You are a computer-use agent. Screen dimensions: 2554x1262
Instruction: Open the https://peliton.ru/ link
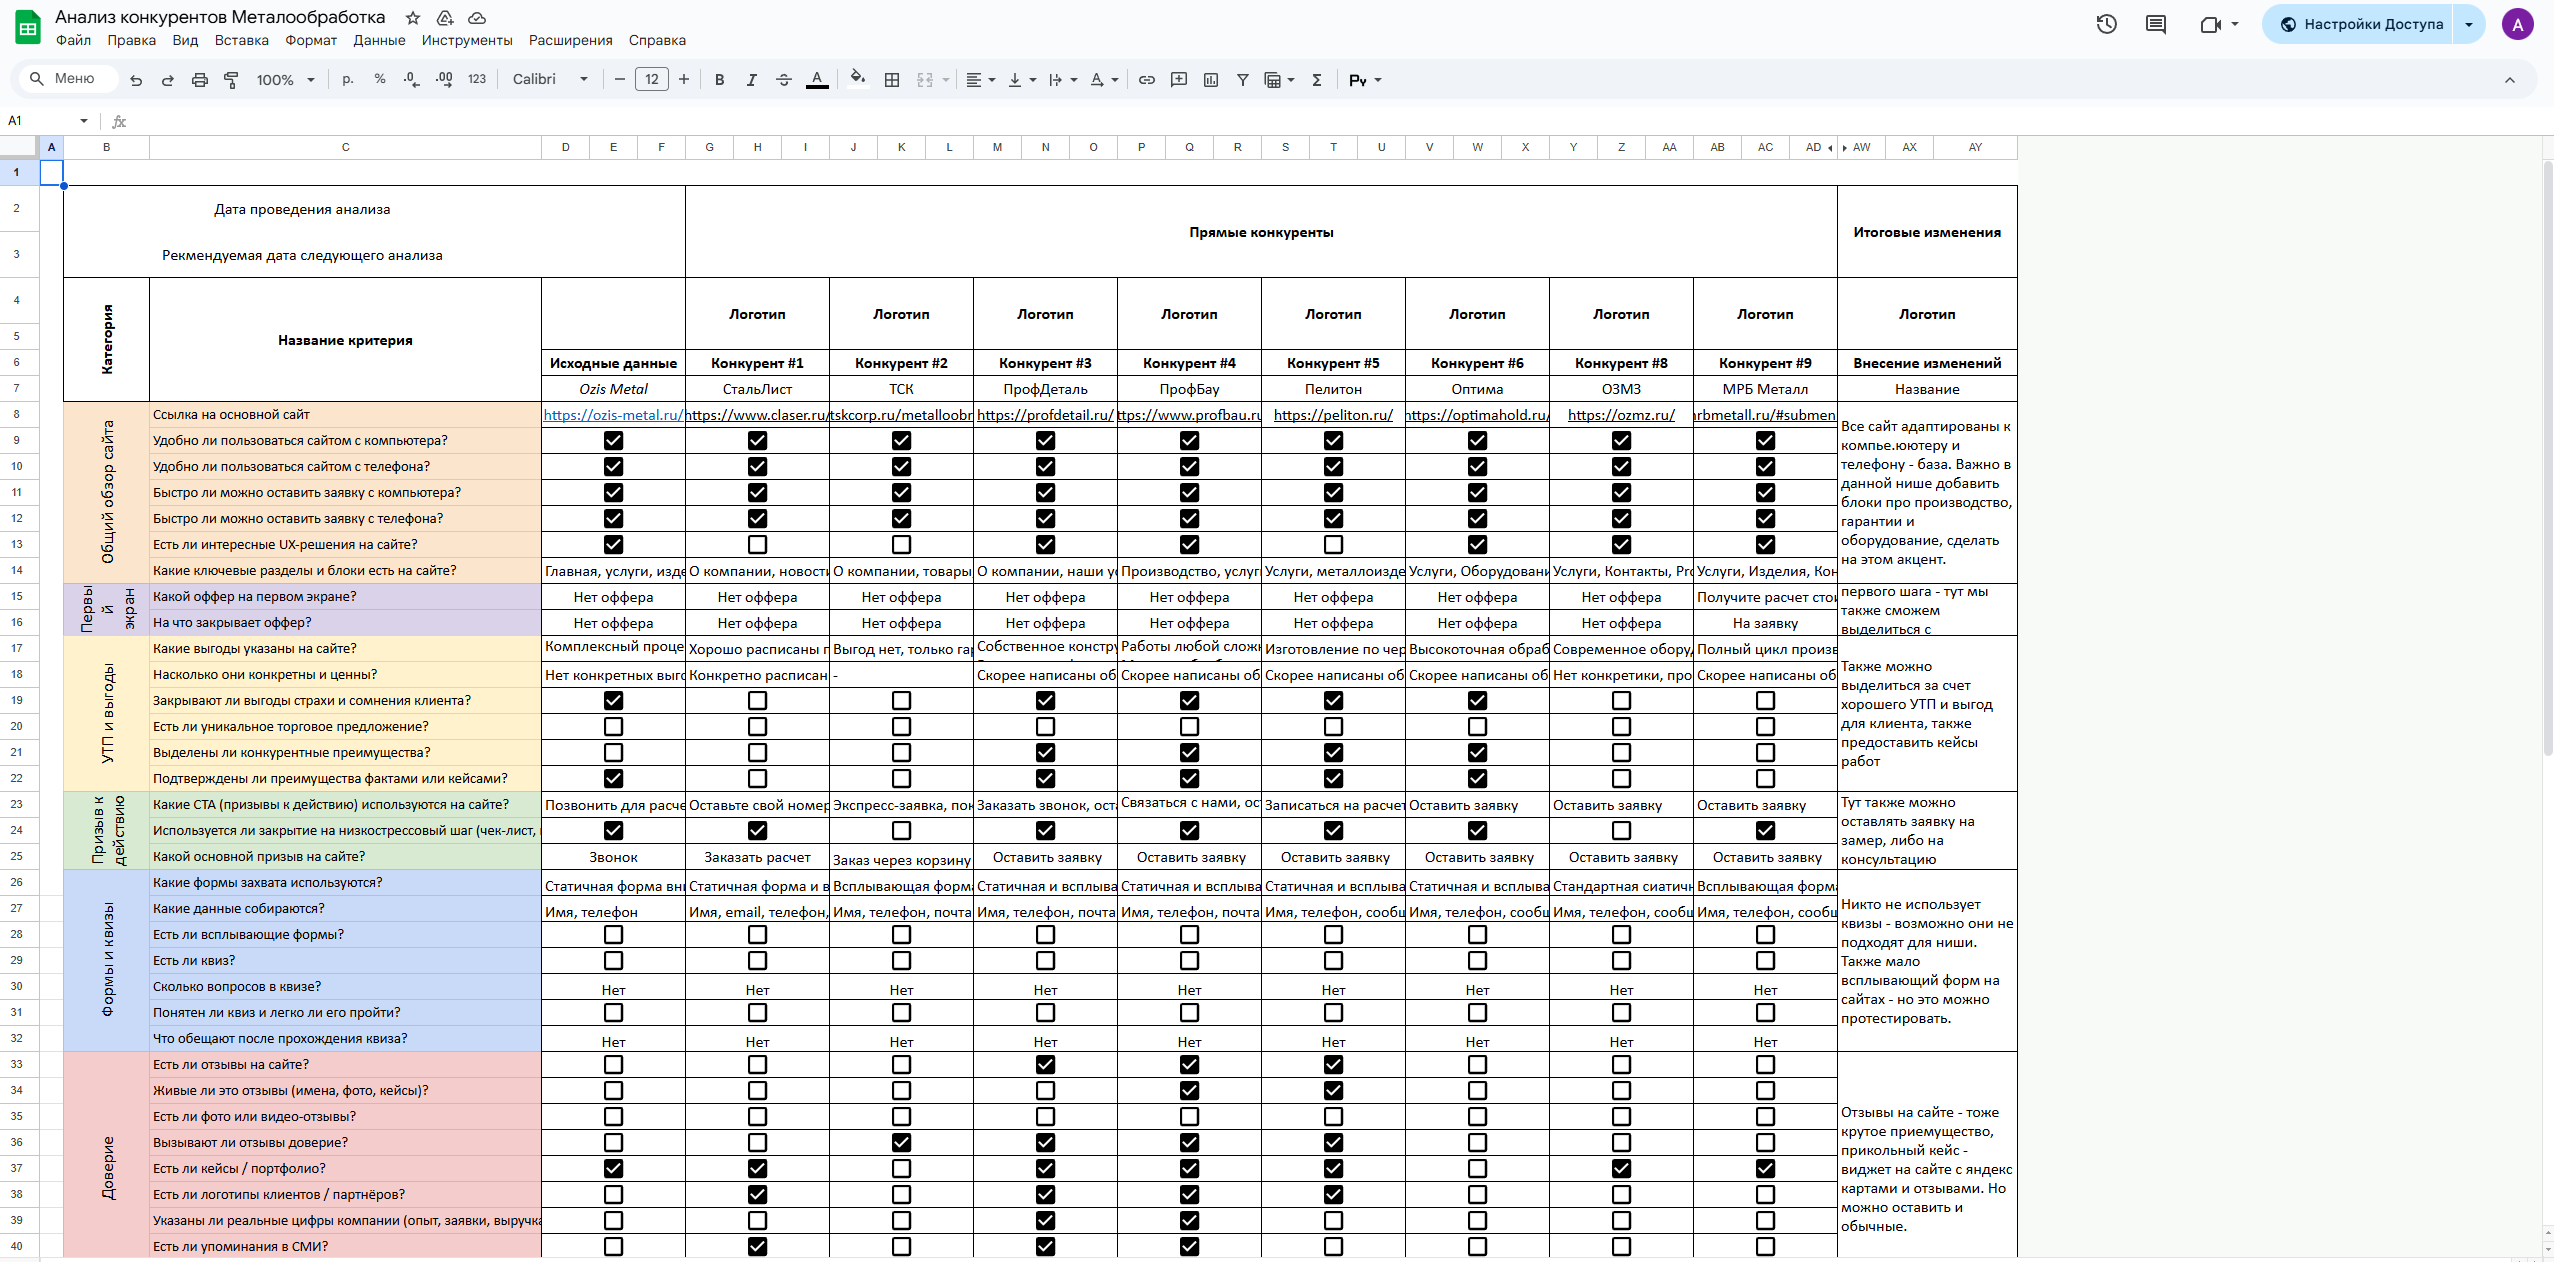(x=1333, y=415)
